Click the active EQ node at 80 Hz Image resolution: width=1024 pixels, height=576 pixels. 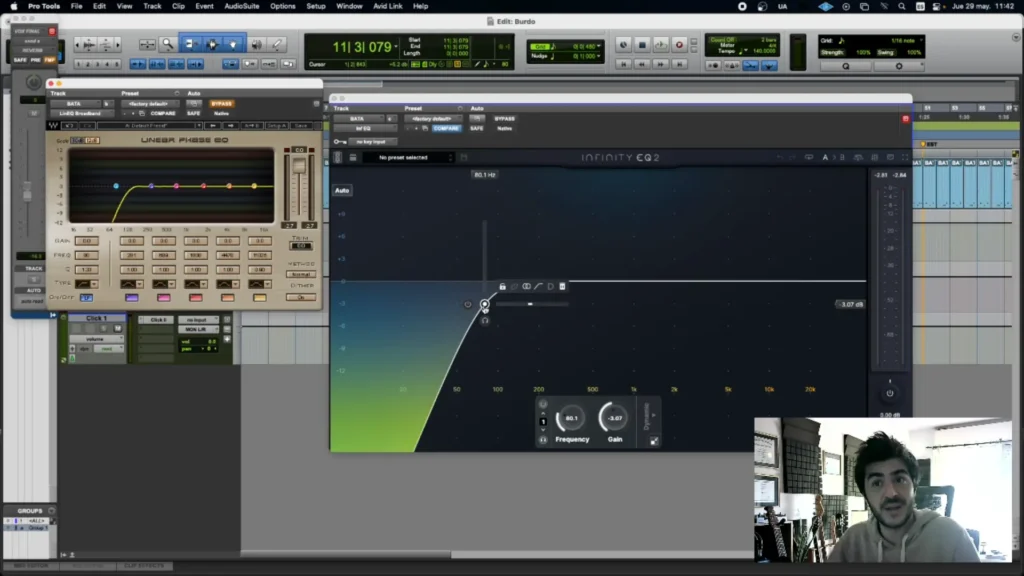point(485,304)
